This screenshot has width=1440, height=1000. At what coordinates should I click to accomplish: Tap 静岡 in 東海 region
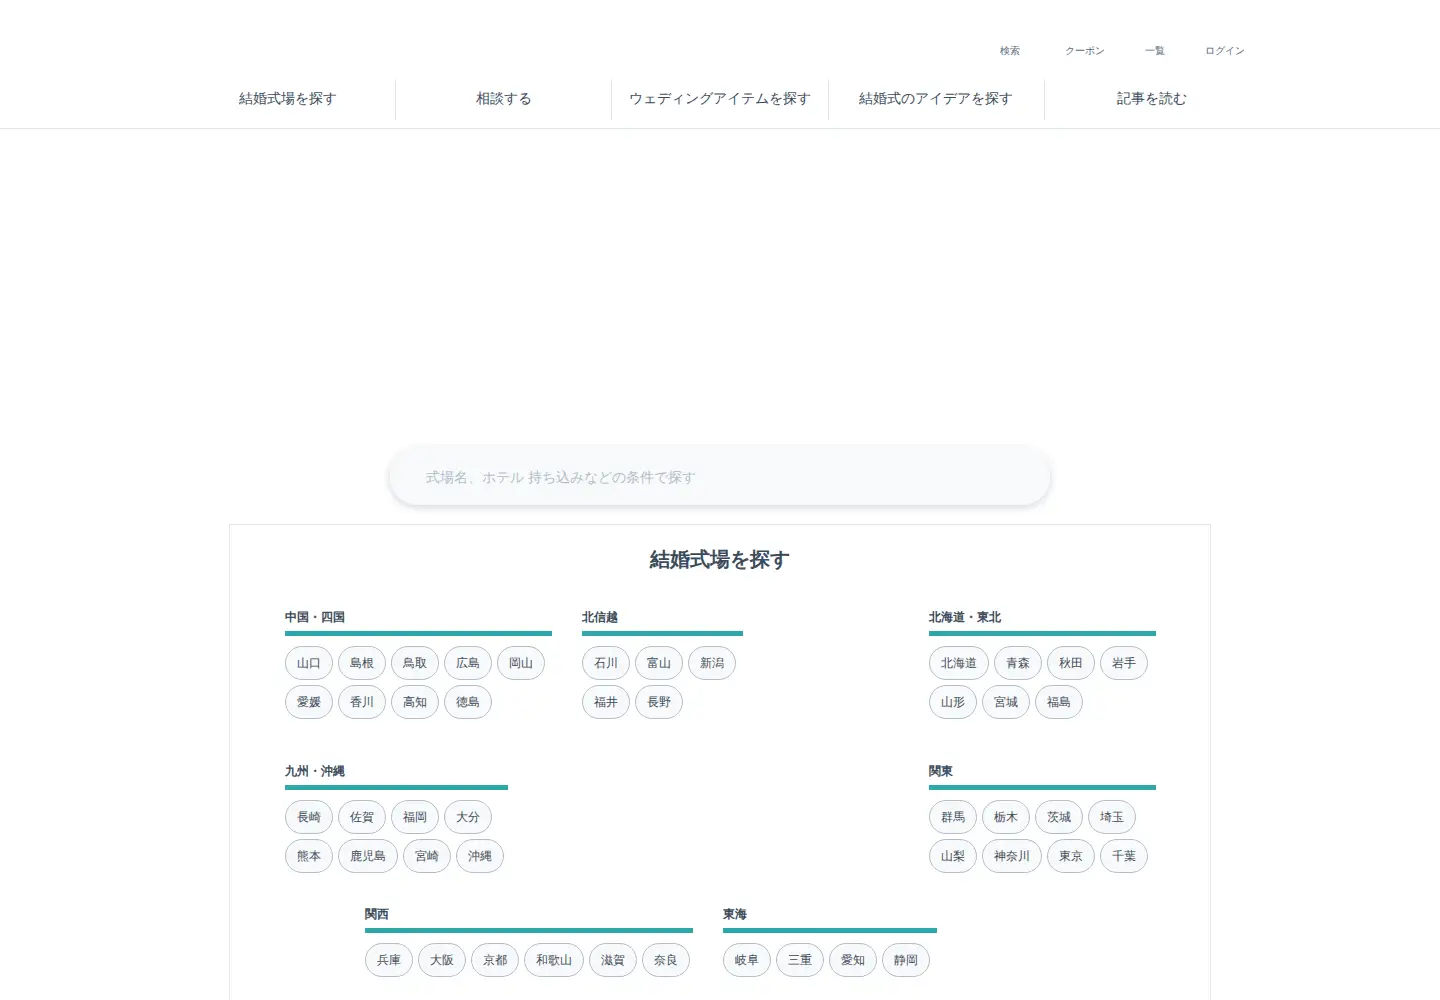click(906, 960)
